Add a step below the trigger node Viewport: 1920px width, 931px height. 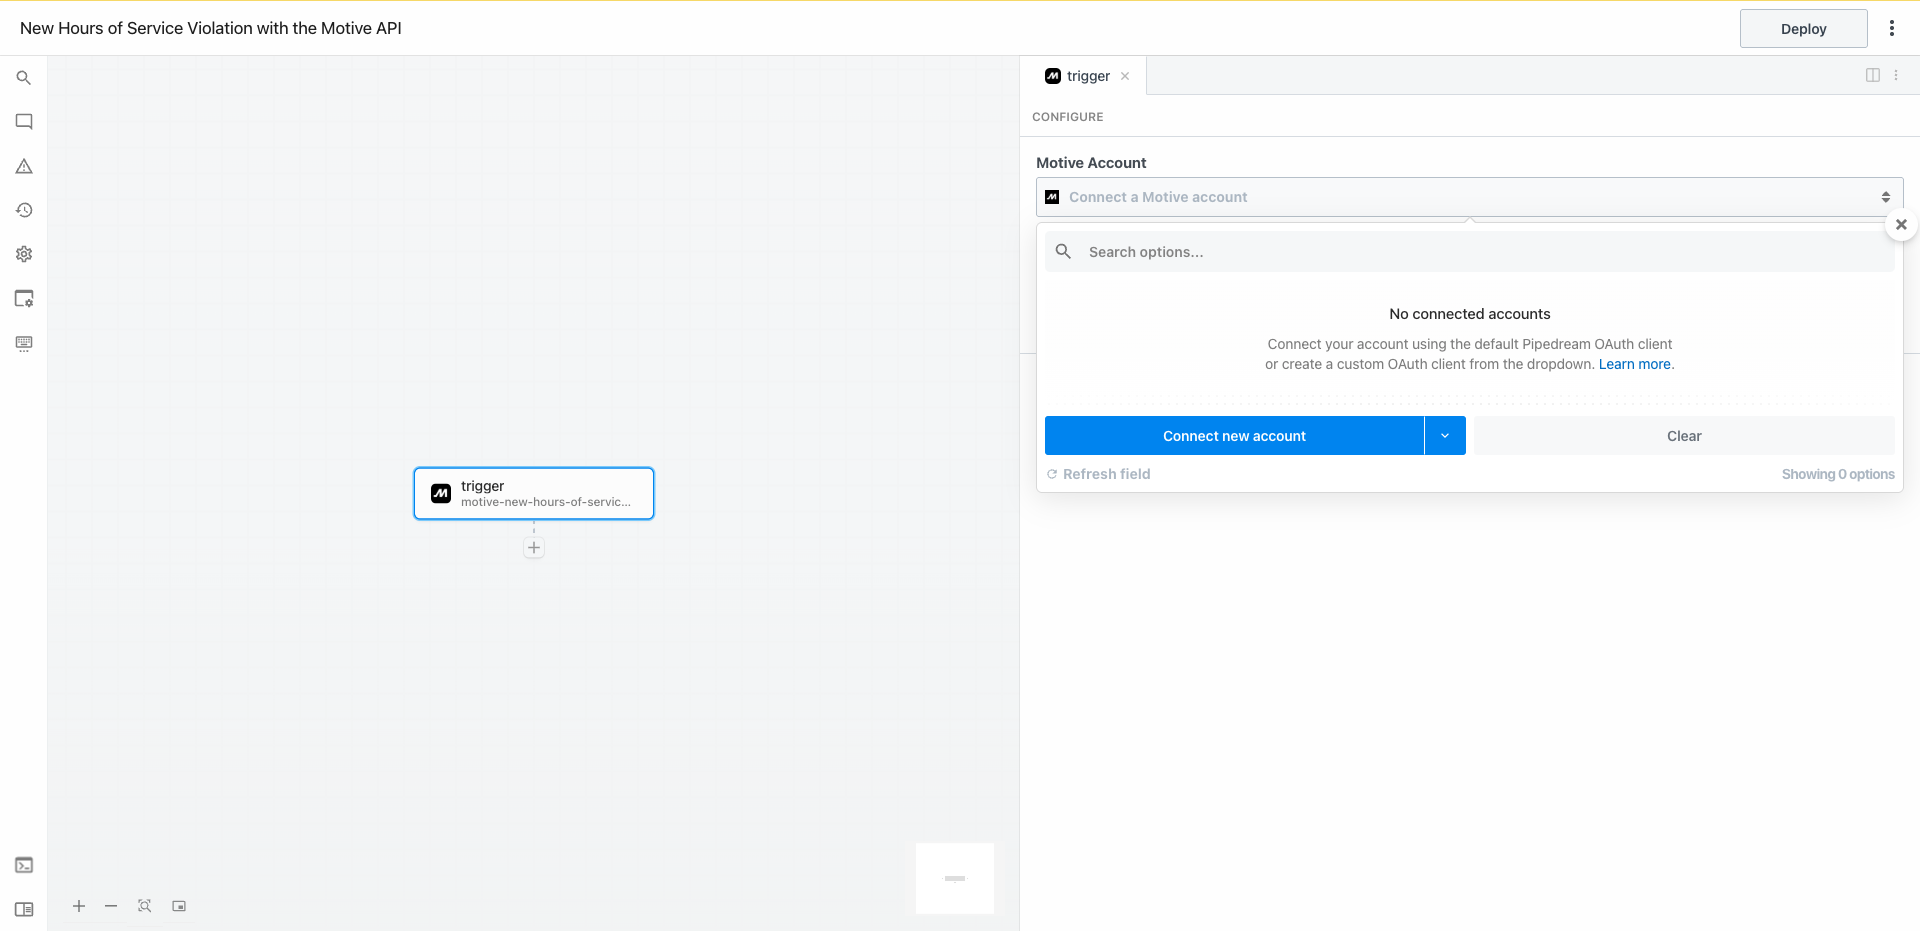534,548
